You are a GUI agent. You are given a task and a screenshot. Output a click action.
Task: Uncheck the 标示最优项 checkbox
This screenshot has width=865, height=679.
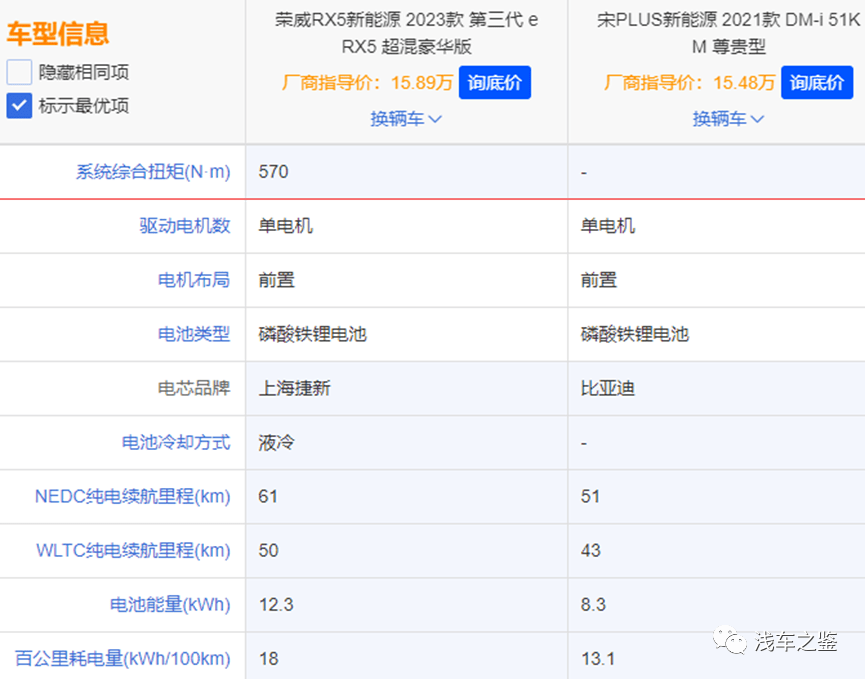(19, 105)
